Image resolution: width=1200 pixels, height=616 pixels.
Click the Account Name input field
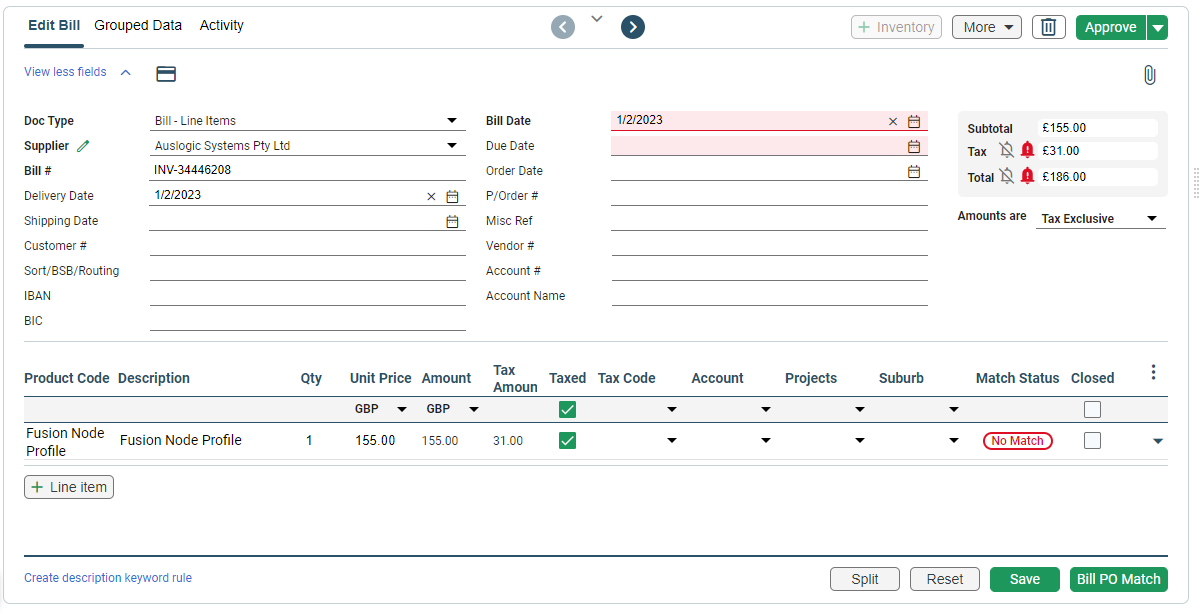(770, 295)
